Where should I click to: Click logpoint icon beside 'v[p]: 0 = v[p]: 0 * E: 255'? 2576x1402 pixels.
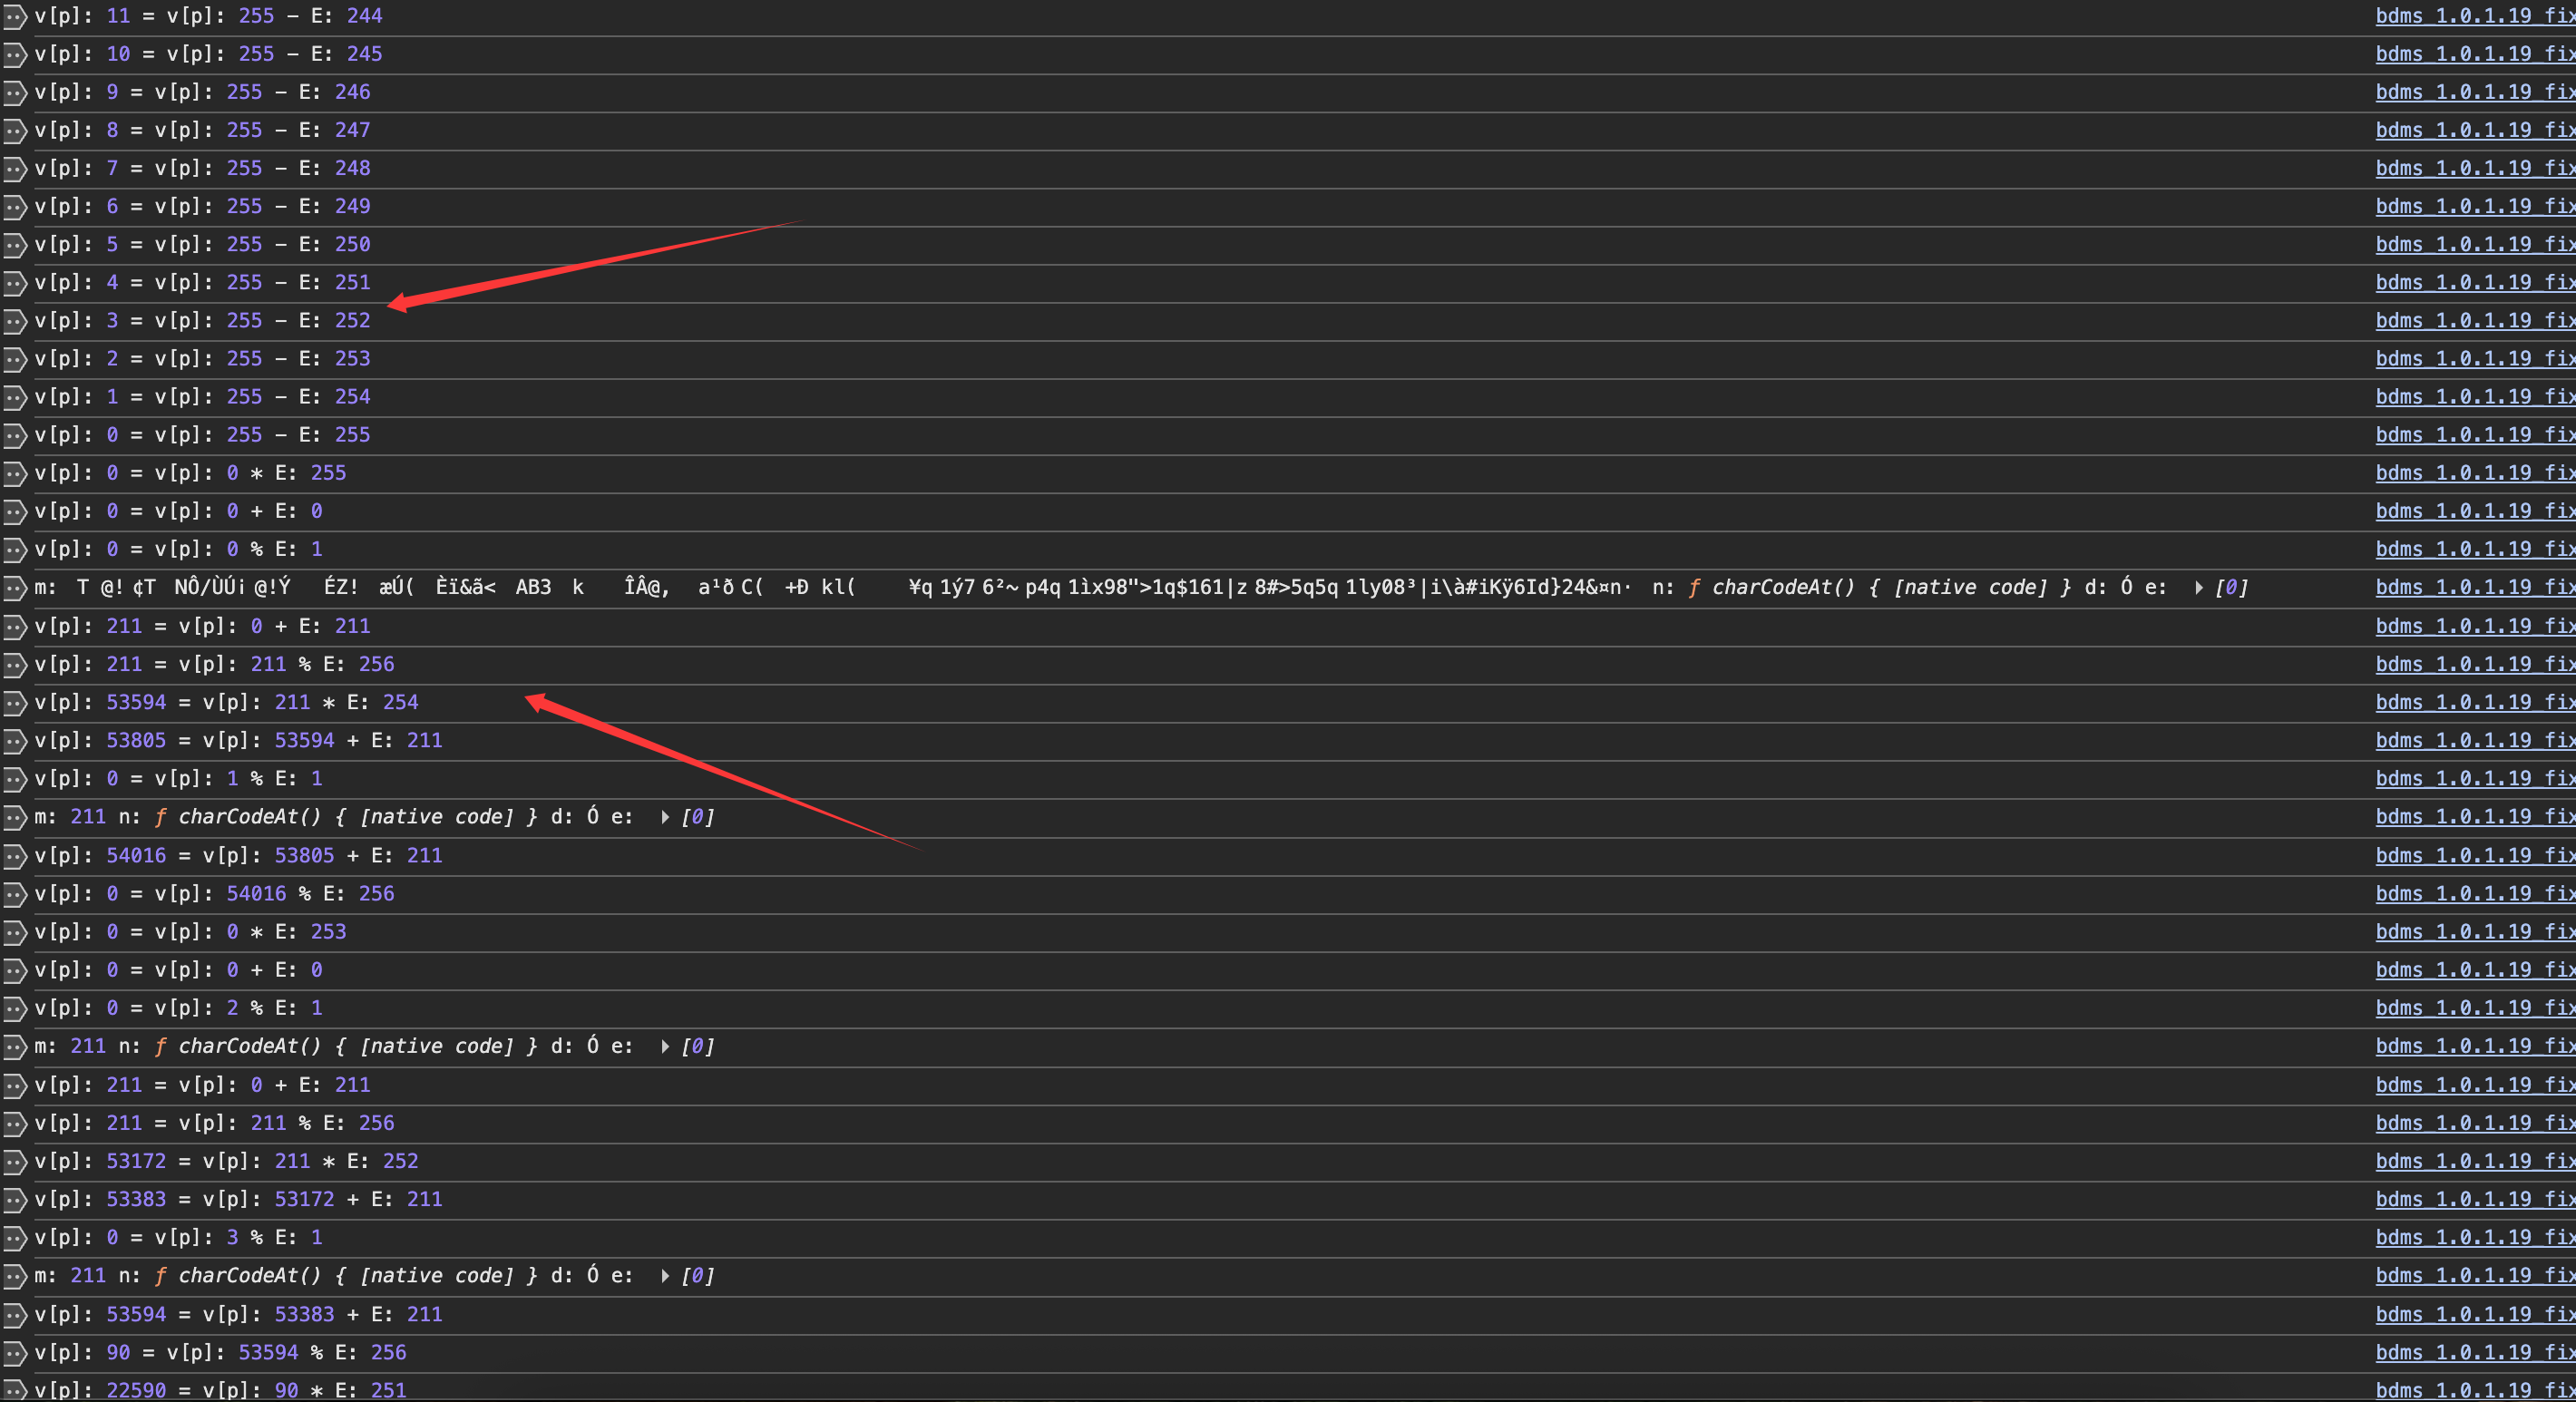tap(14, 474)
